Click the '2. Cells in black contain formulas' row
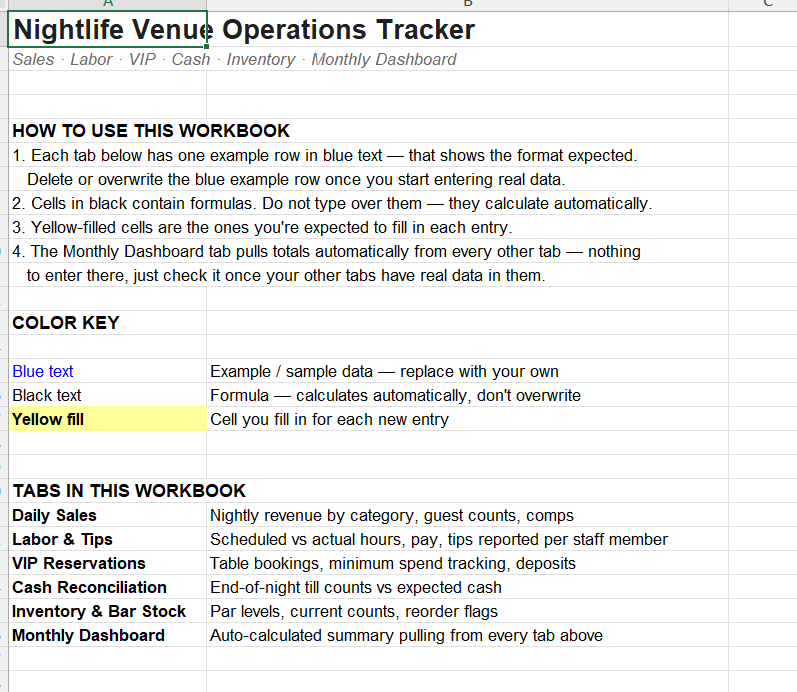 tap(332, 203)
